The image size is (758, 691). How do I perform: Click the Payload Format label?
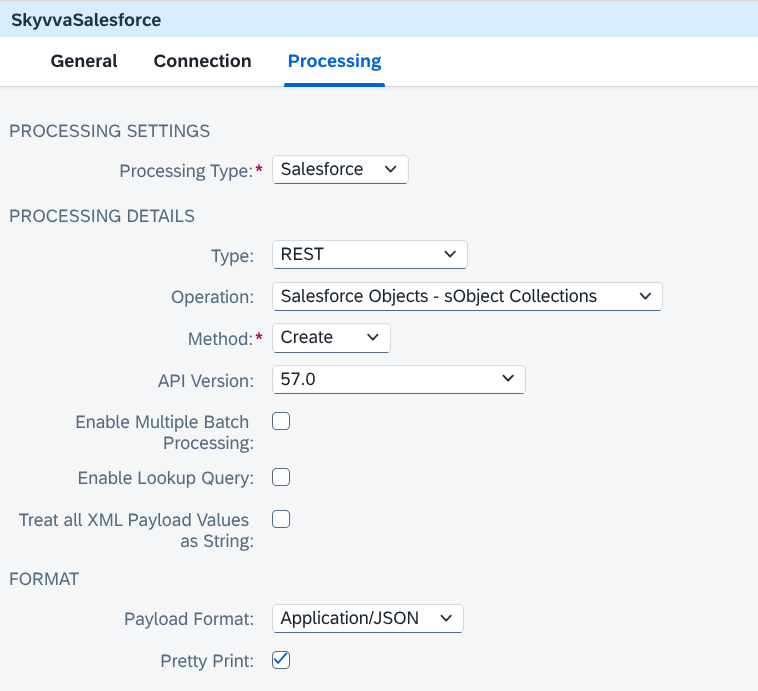coord(189,619)
